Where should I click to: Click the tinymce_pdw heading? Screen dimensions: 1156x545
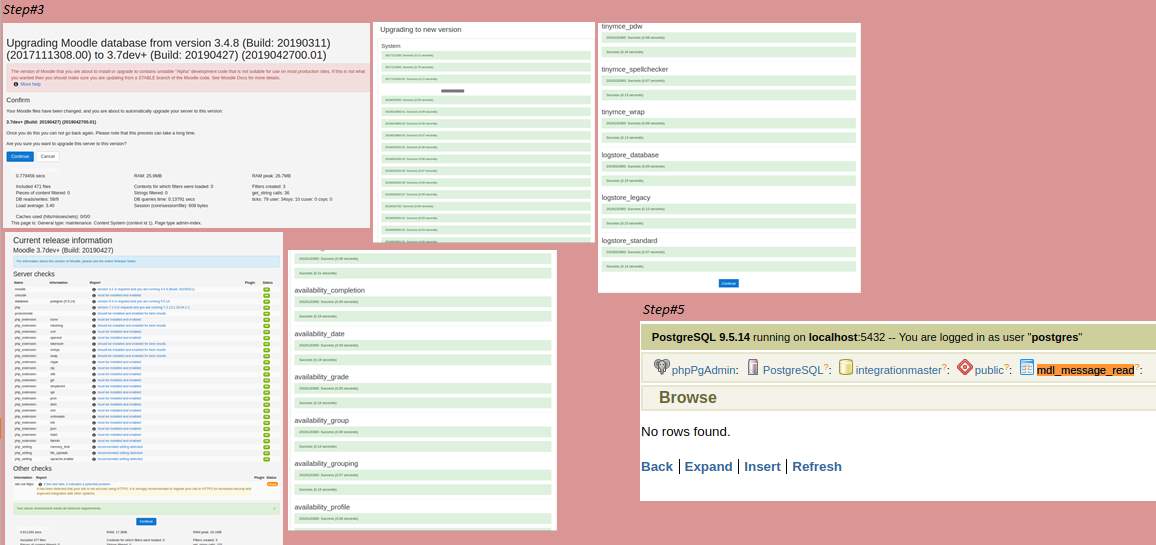621,27
